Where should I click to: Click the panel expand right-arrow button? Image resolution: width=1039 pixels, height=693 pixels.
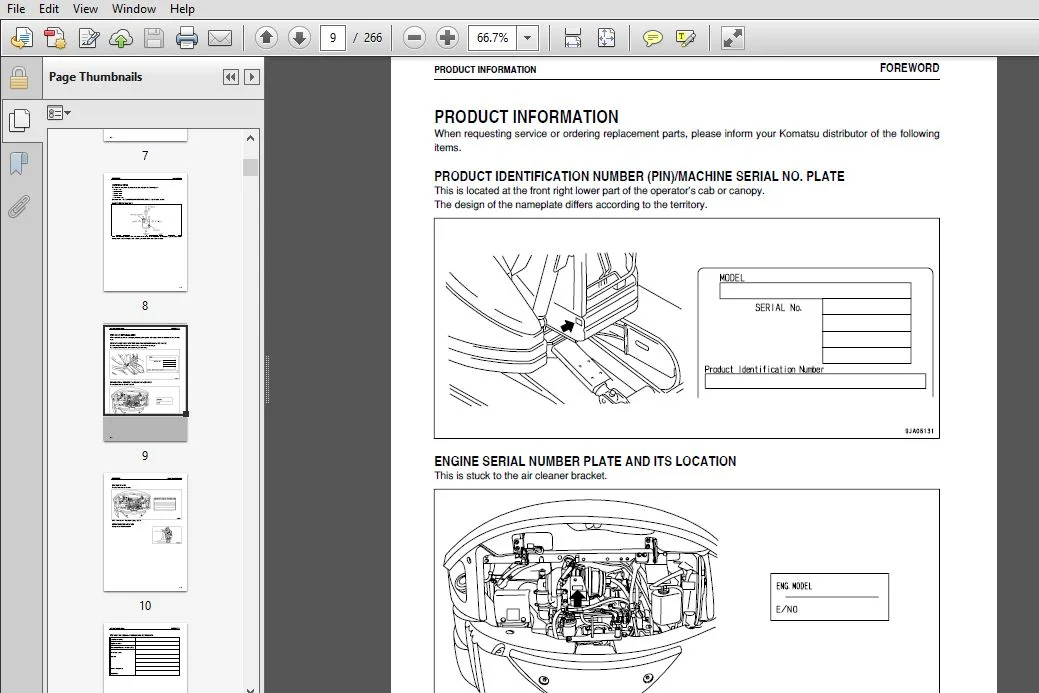(252, 77)
